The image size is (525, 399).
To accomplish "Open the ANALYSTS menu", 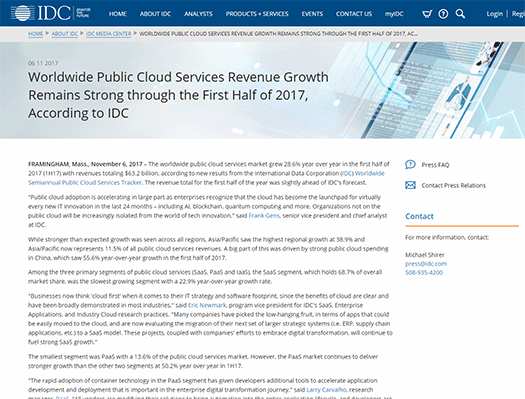I will tap(198, 14).
